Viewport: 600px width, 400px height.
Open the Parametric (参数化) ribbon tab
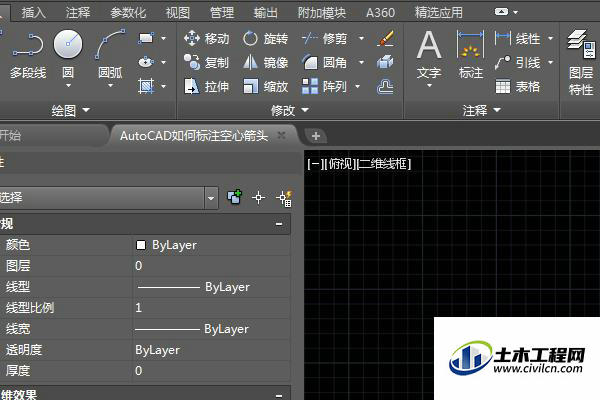128,13
